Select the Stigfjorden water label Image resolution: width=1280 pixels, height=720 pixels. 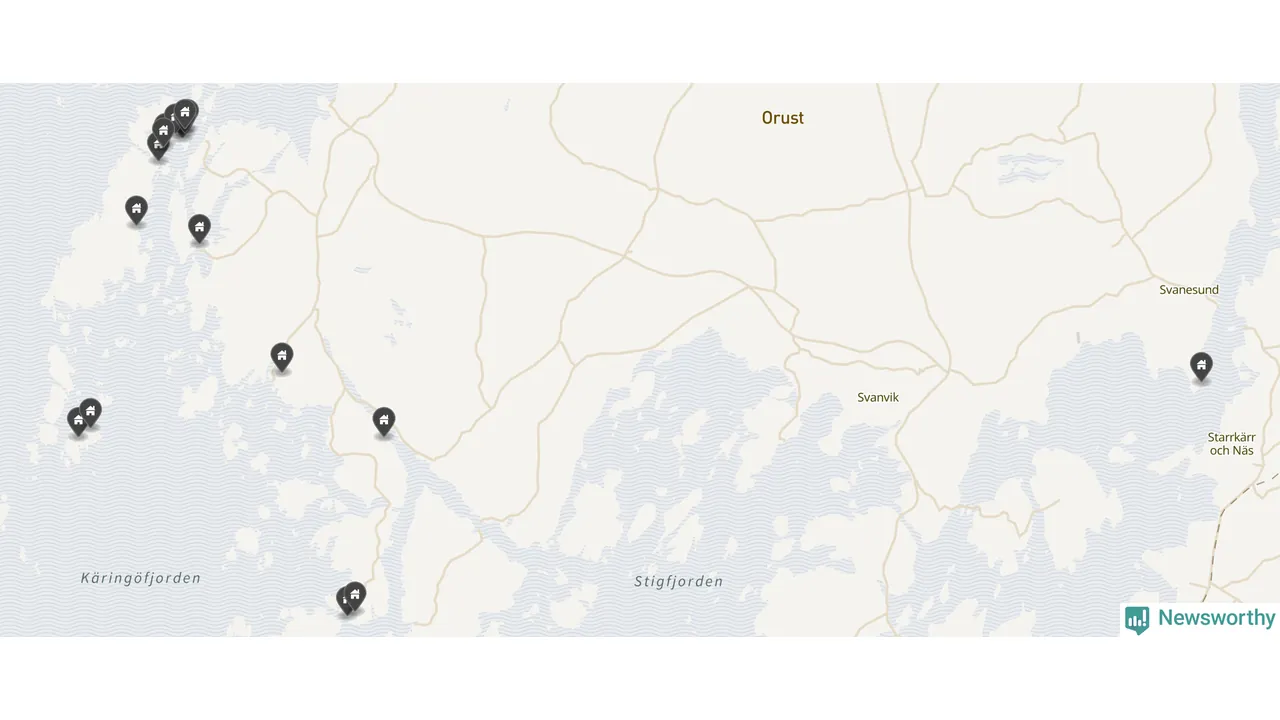tap(678, 581)
